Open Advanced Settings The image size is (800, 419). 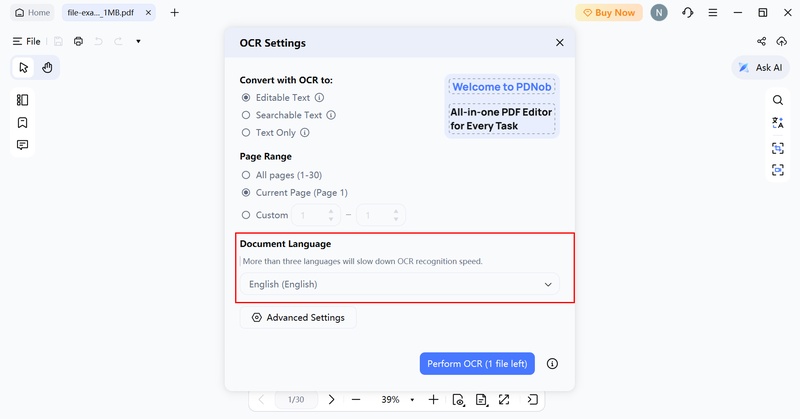298,317
